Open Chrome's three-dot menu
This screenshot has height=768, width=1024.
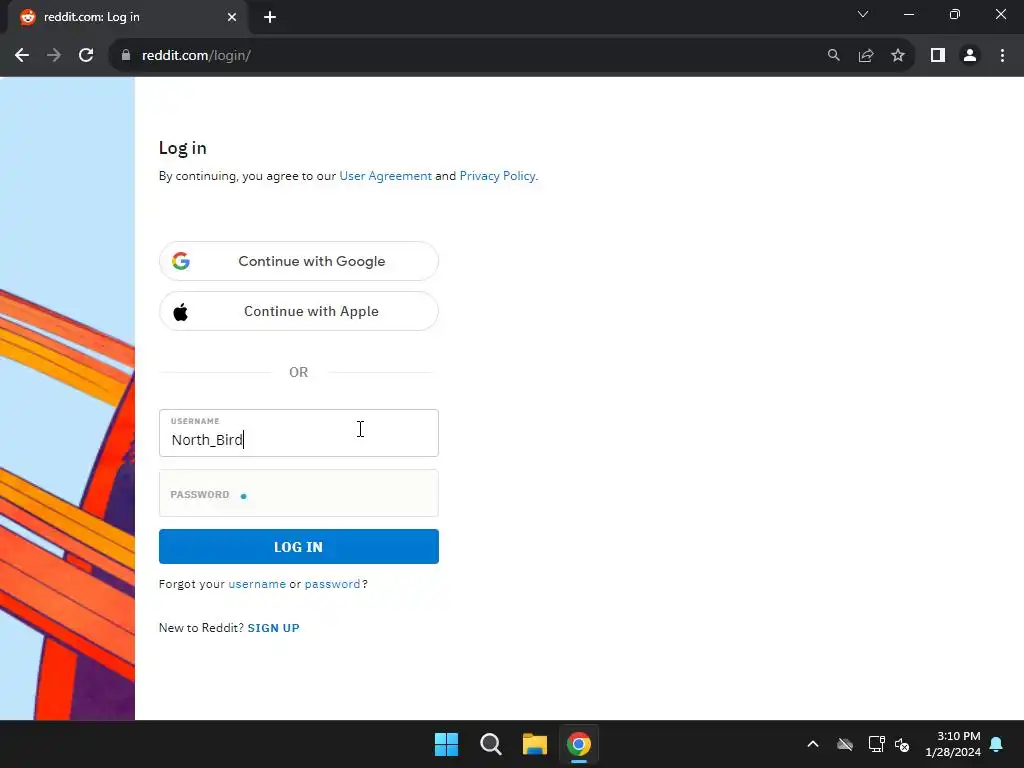pyautogui.click(x=1002, y=56)
